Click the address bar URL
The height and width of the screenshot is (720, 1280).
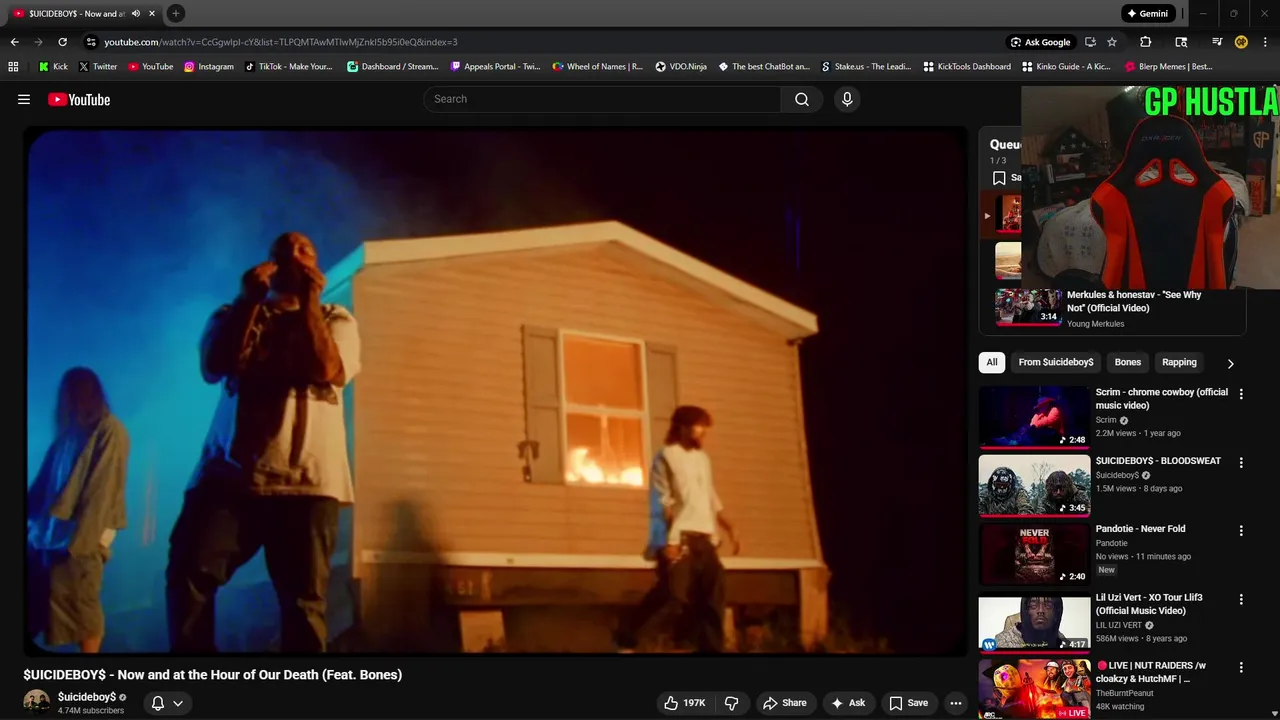pyautogui.click(x=281, y=42)
